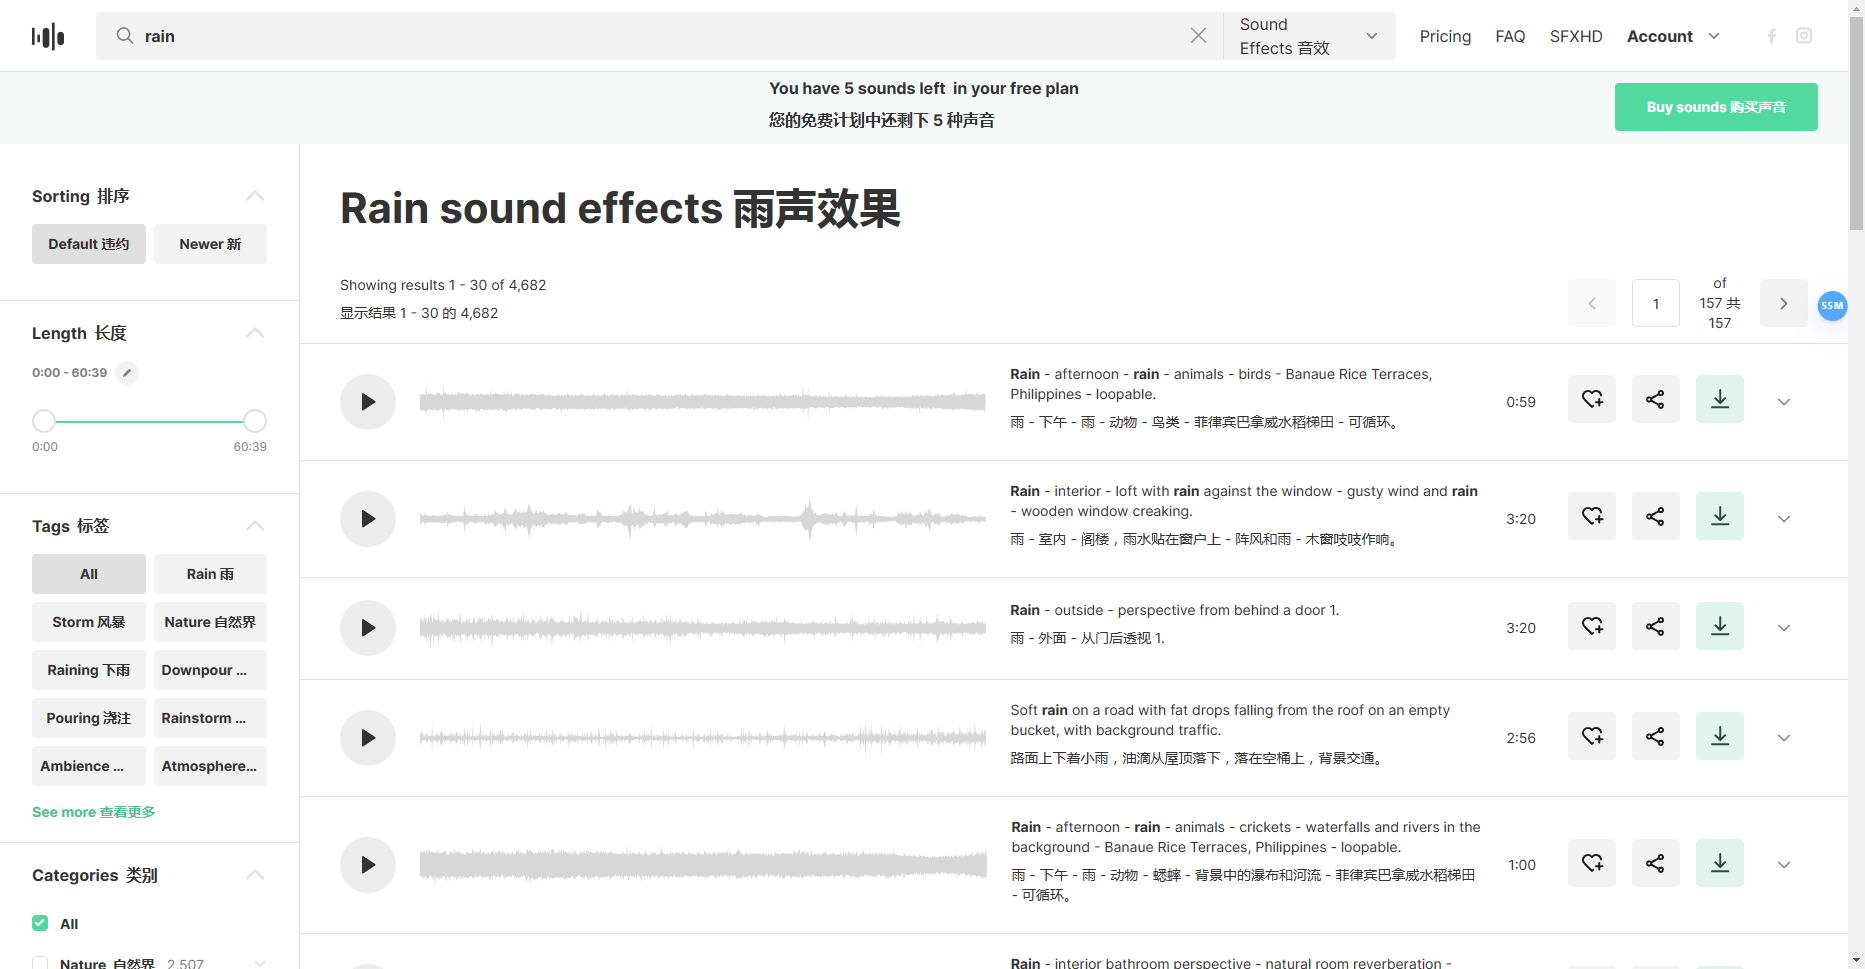1865x969 pixels.
Task: Share the soft rain on road sound
Action: (1655, 736)
